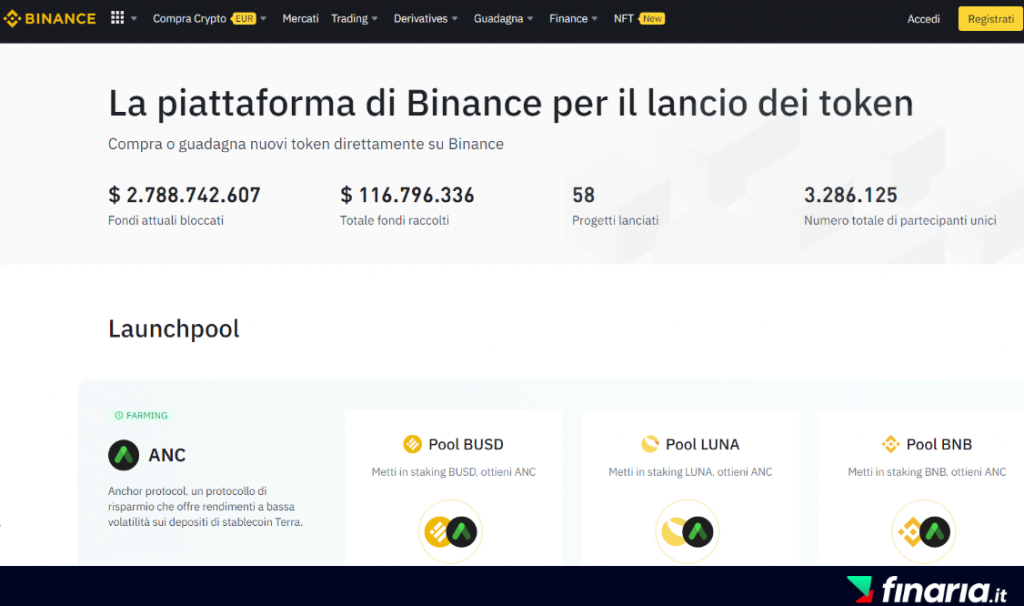Expand the Compra Crypto dropdown arrow
1024x606 pixels.
263,19
